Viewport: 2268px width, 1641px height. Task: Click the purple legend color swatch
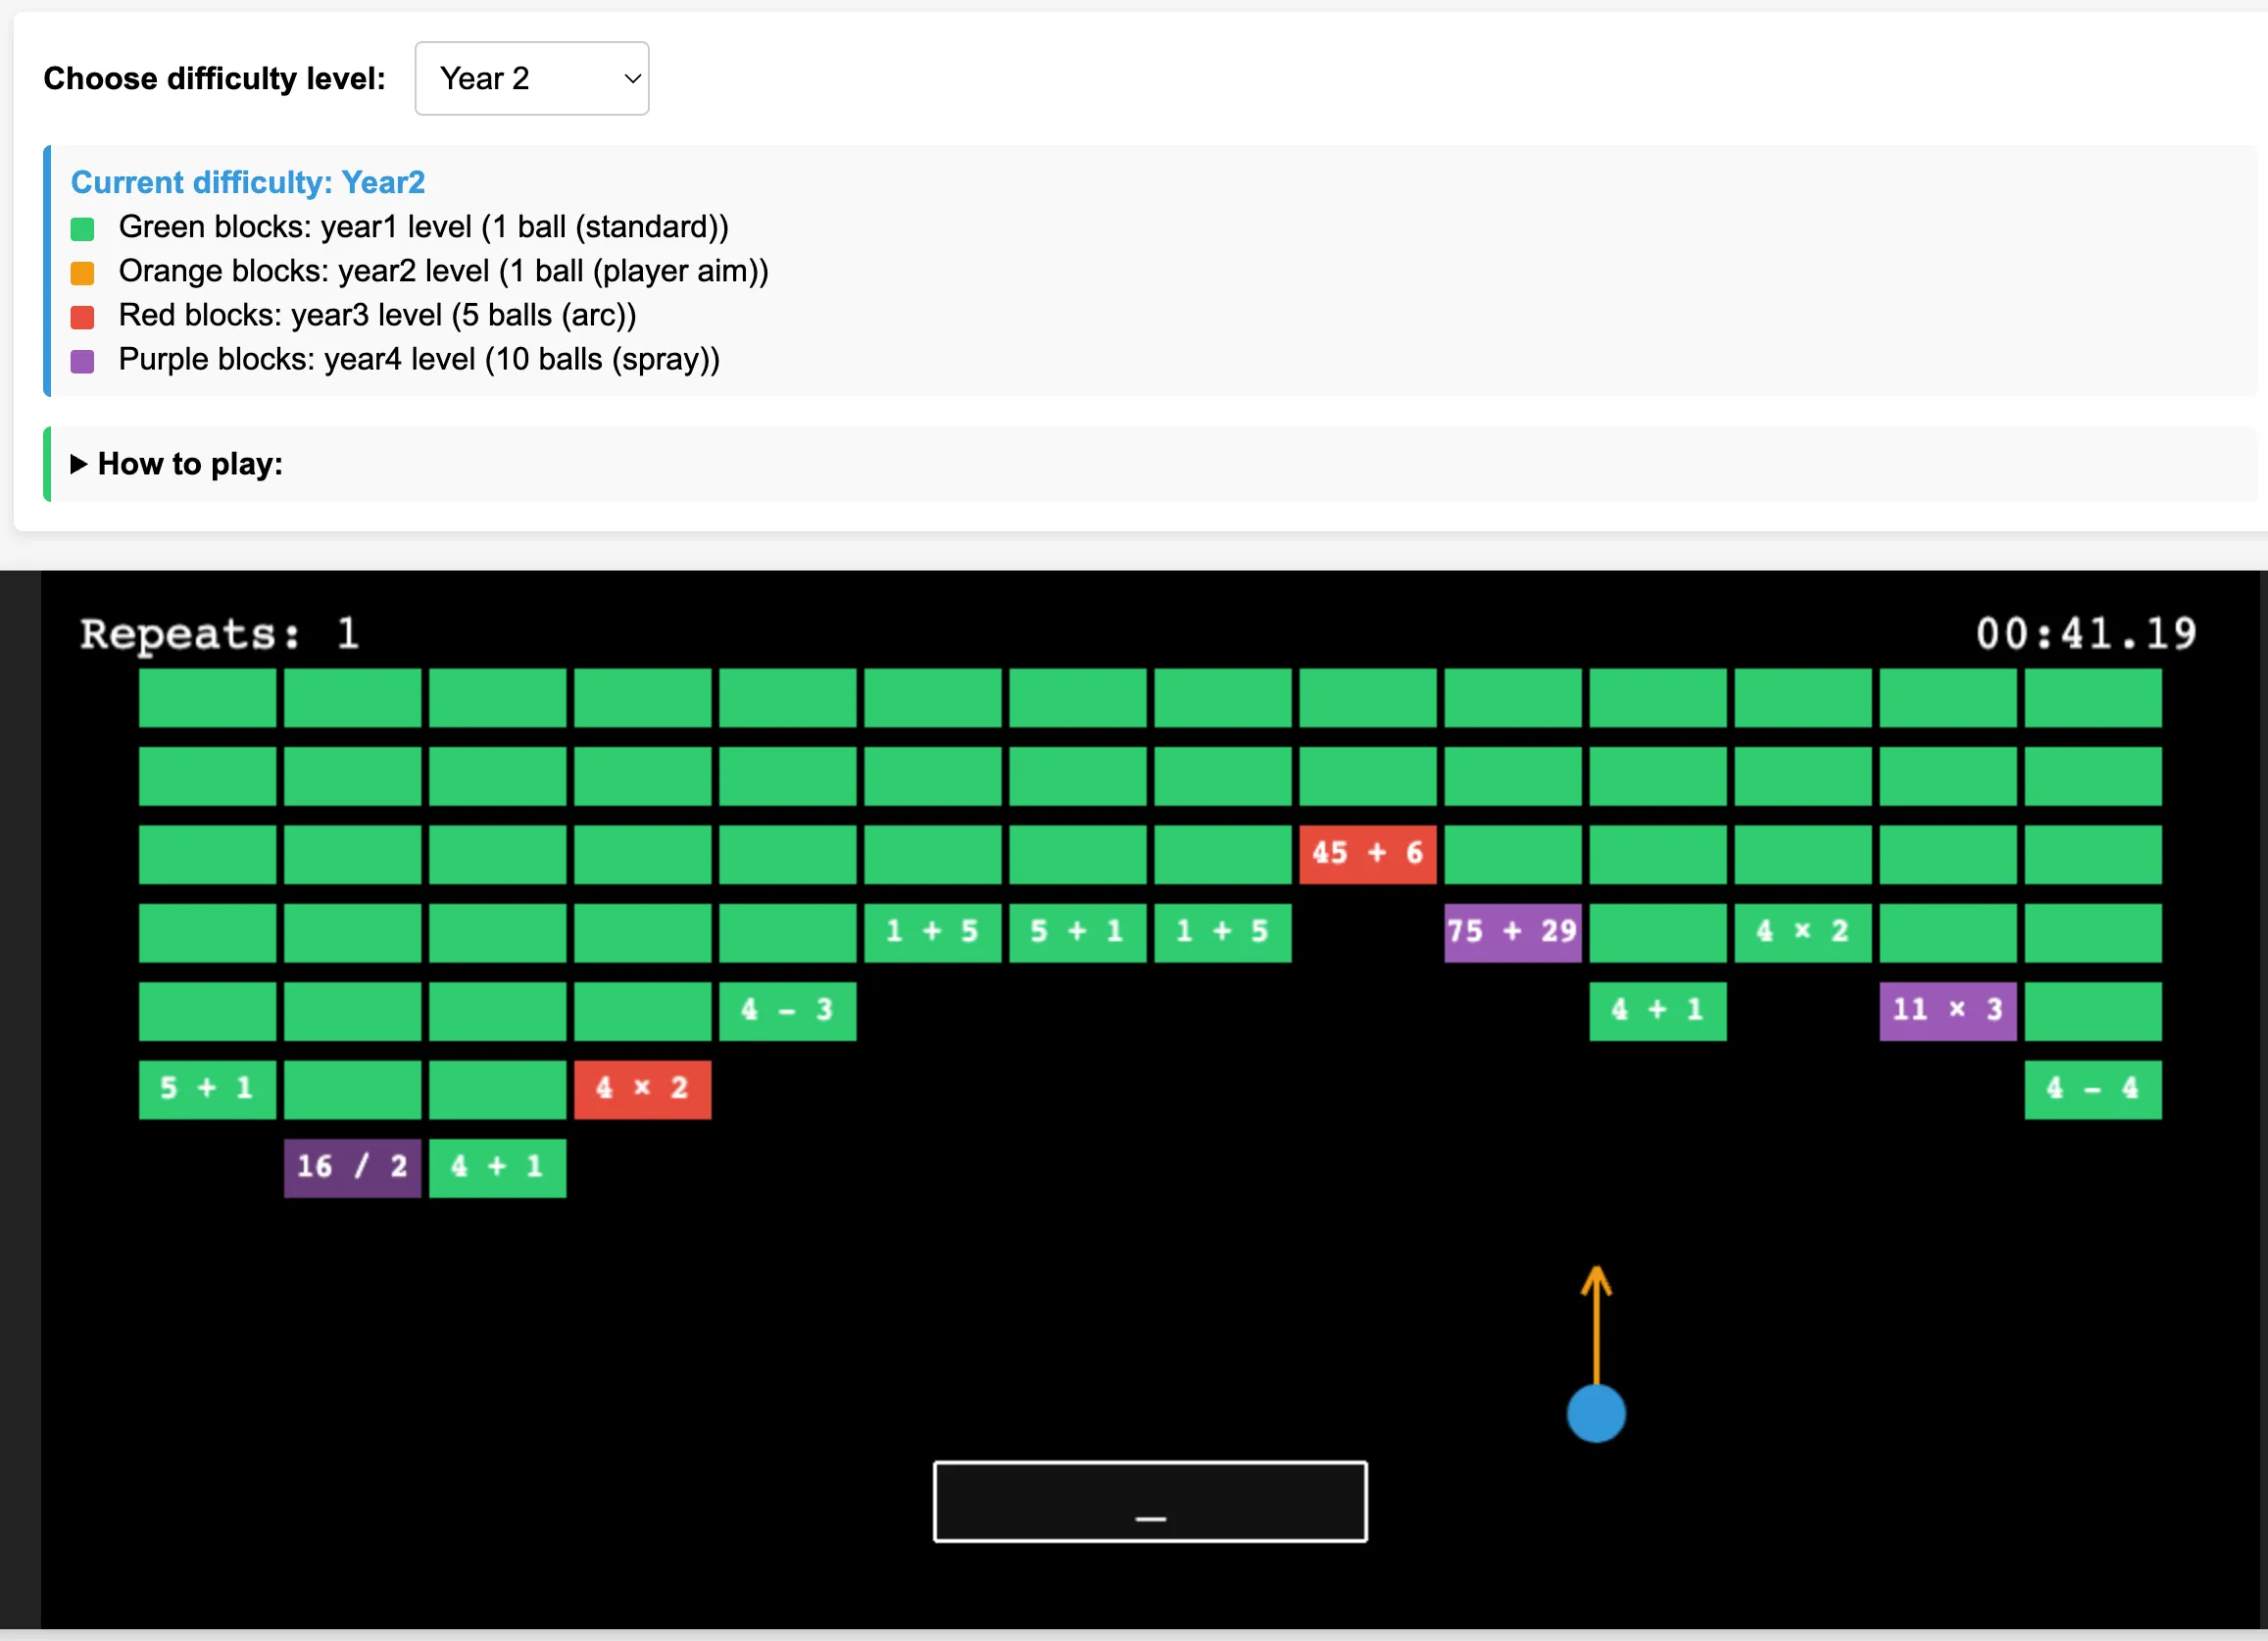coord(83,361)
